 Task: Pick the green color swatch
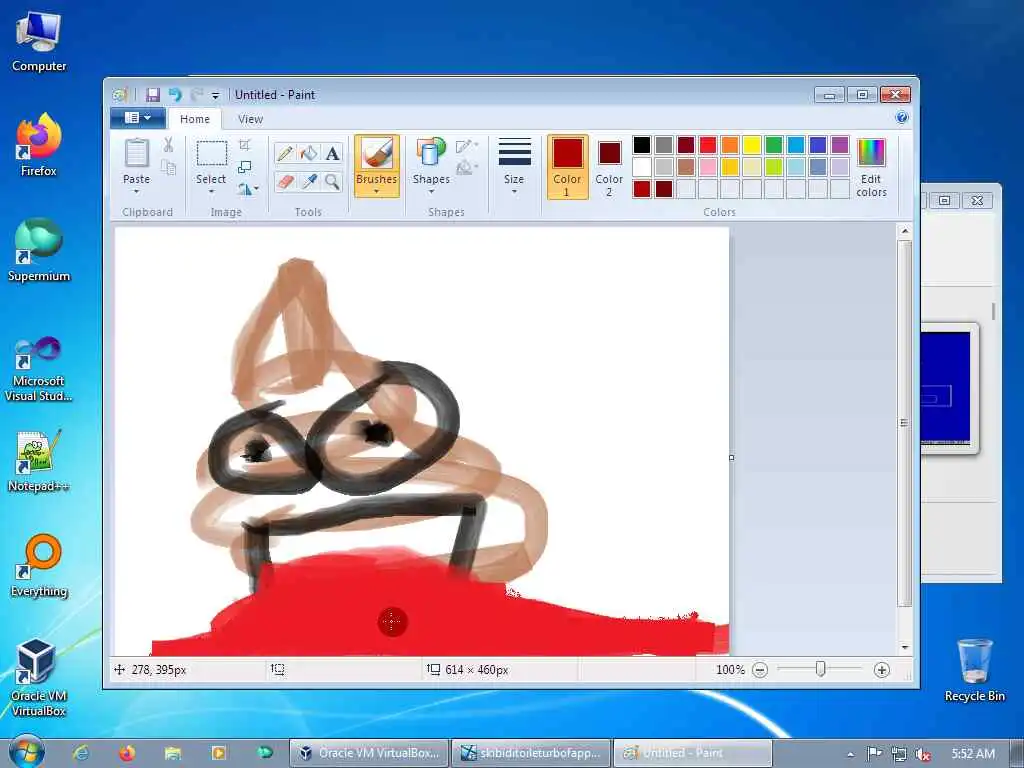point(773,145)
